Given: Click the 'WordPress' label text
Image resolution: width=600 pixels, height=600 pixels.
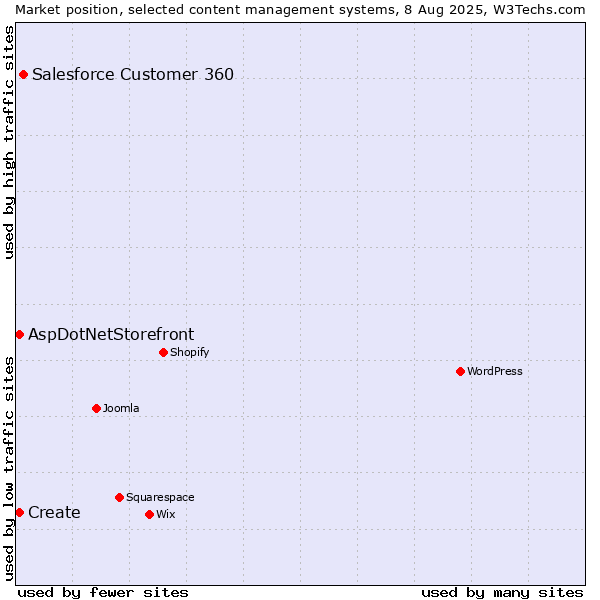Looking at the screenshot, I should click(495, 371).
